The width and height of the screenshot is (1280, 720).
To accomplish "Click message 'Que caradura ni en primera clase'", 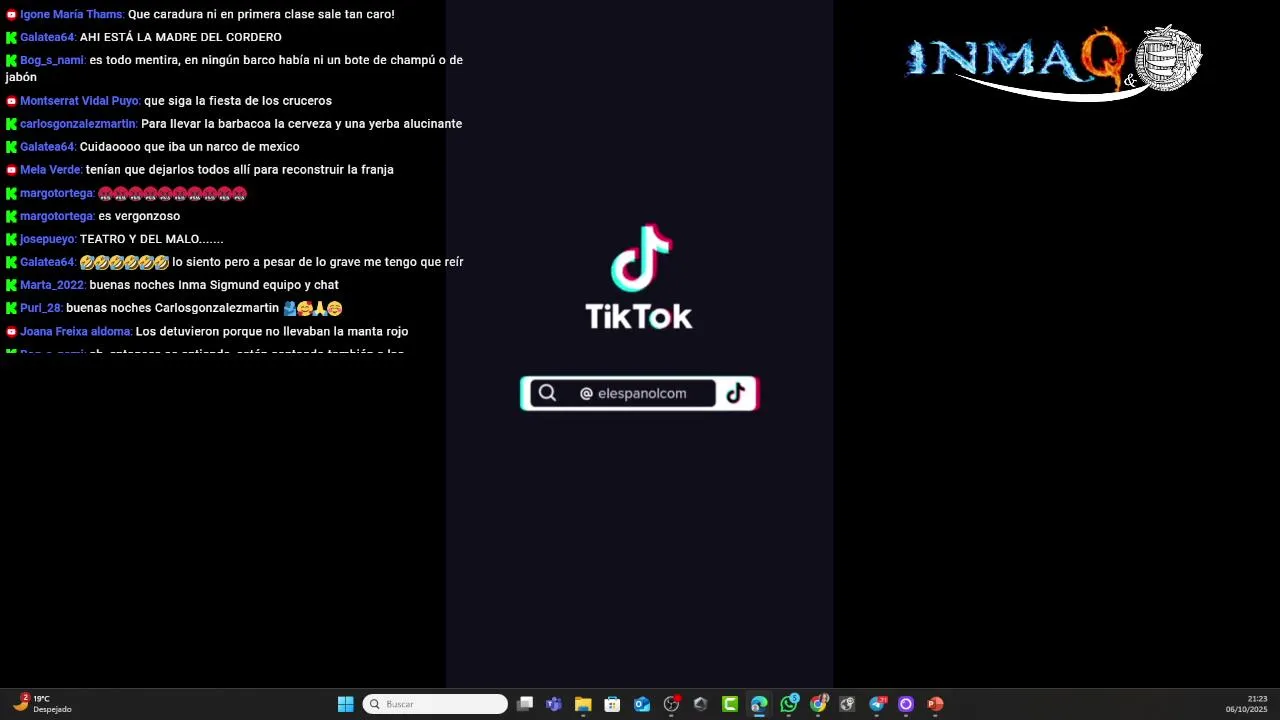I will pos(261,15).
